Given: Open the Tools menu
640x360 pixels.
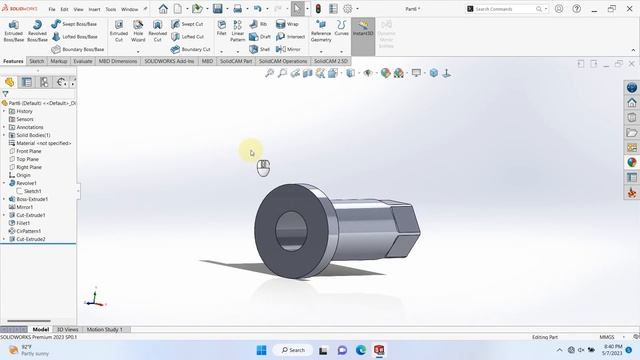Looking at the screenshot, I should (x=111, y=9).
